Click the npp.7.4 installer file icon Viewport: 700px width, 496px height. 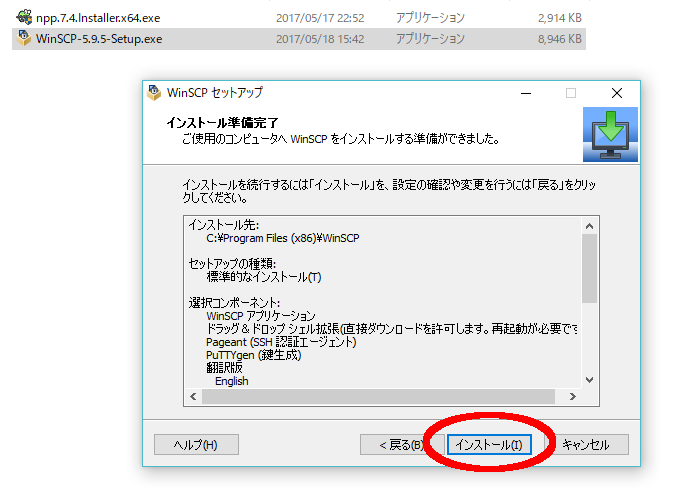[x=25, y=18]
